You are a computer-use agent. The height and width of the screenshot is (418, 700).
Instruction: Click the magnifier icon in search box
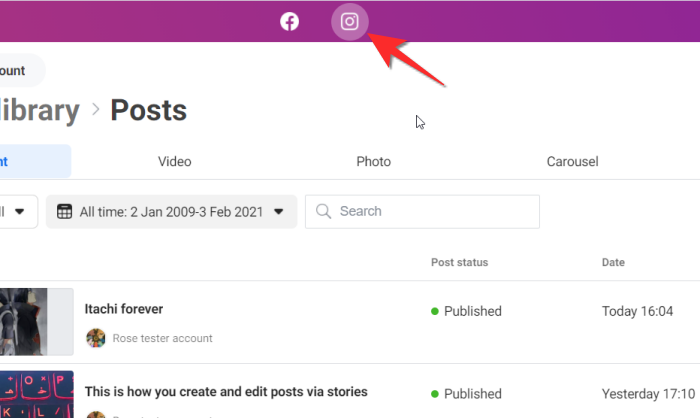[323, 211]
